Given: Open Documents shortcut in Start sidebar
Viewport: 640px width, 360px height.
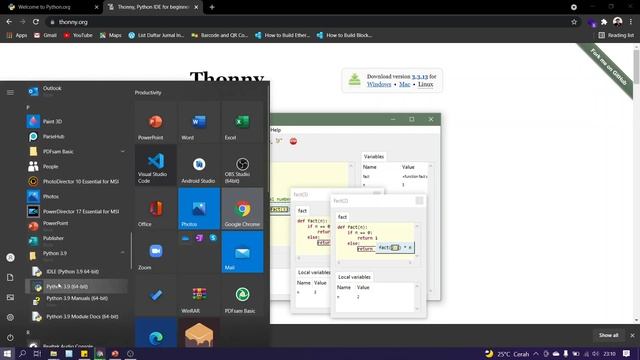Looking at the screenshot, I should coord(10,278).
